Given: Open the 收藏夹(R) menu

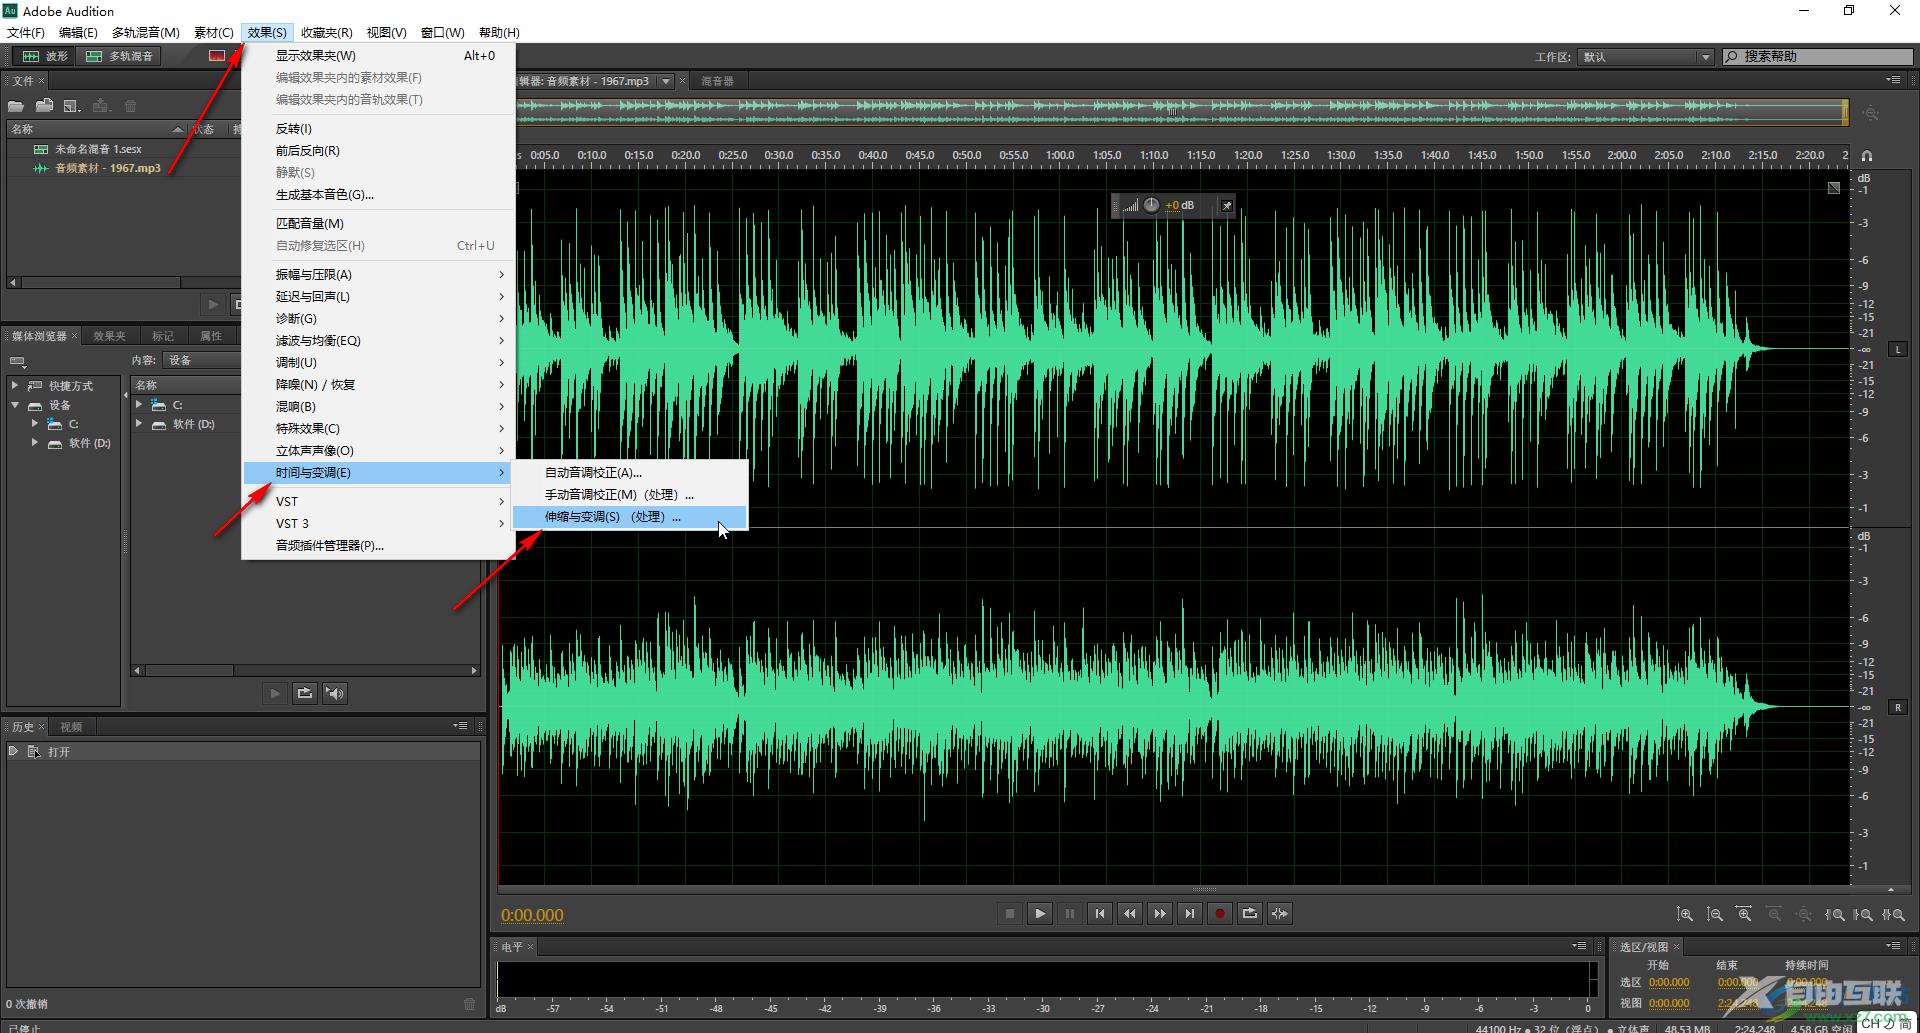Looking at the screenshot, I should click(326, 32).
